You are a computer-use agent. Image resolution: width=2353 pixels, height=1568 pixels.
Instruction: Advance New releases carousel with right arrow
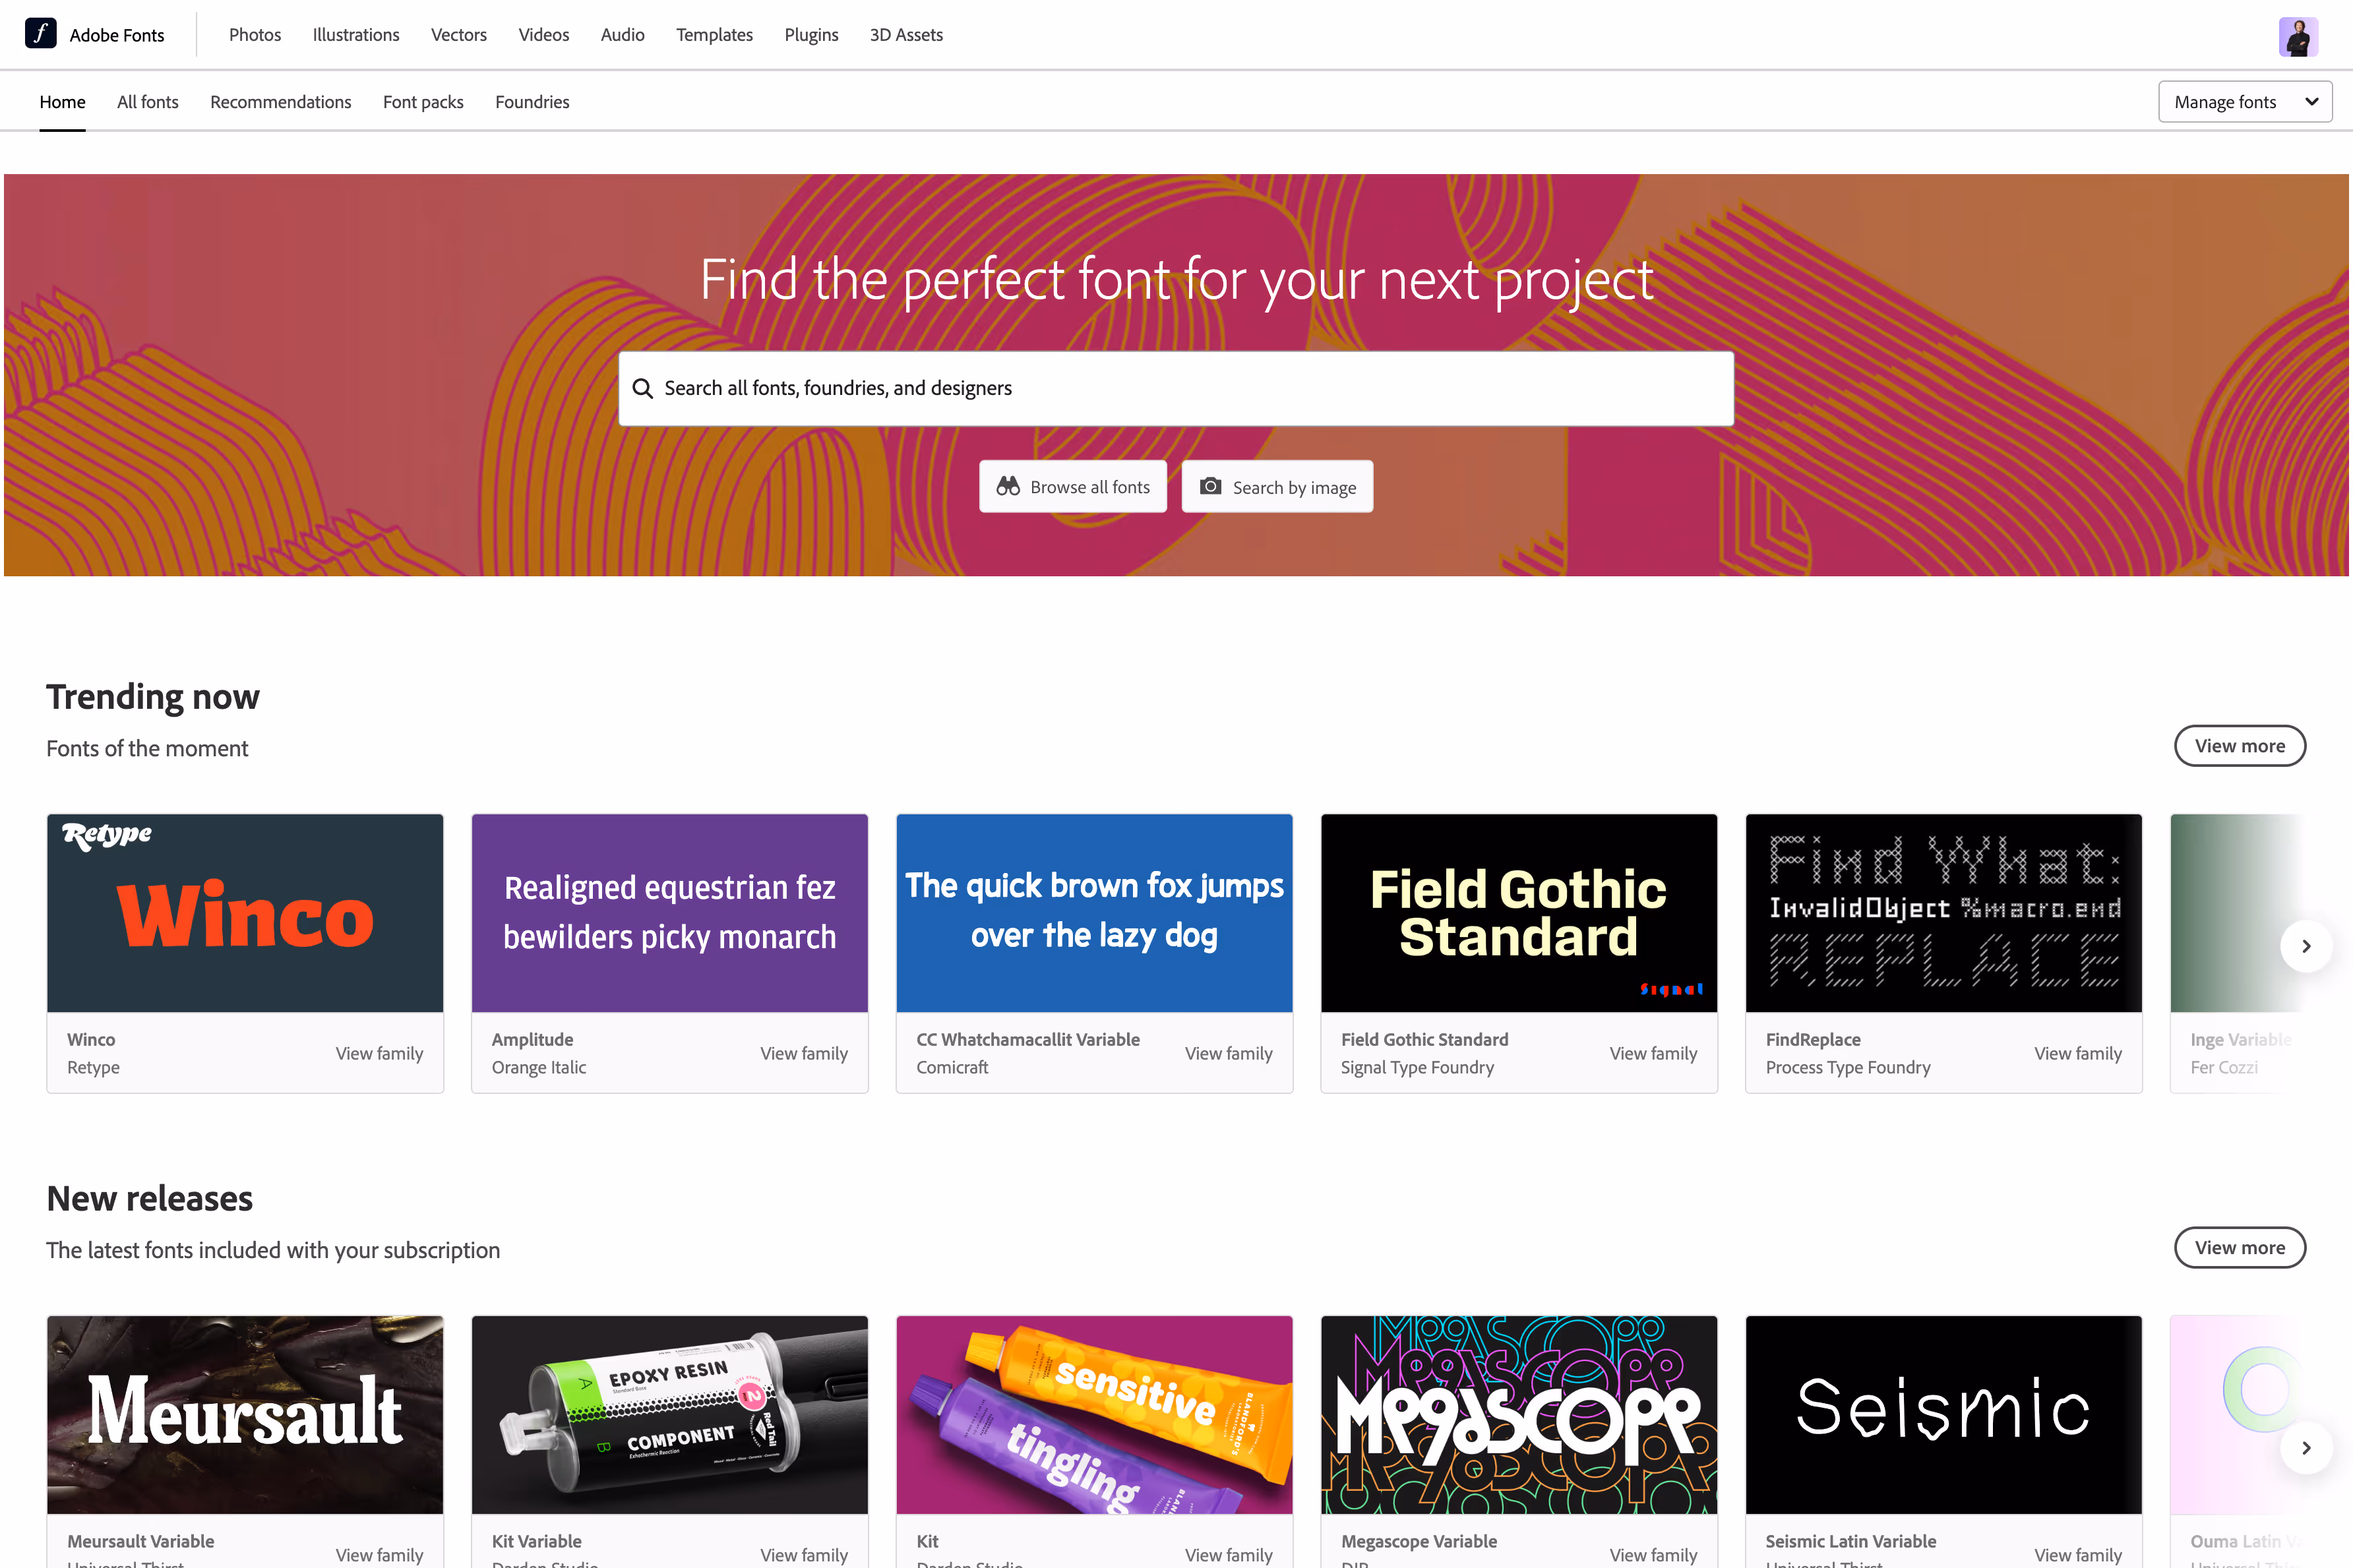tap(2306, 1447)
